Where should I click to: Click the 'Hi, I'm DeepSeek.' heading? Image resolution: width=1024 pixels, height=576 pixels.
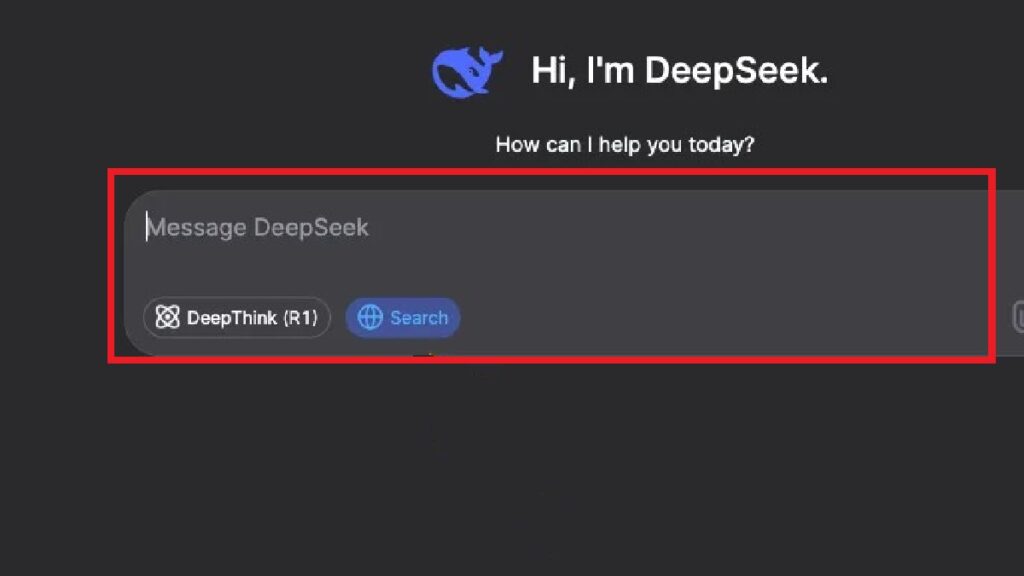point(679,71)
